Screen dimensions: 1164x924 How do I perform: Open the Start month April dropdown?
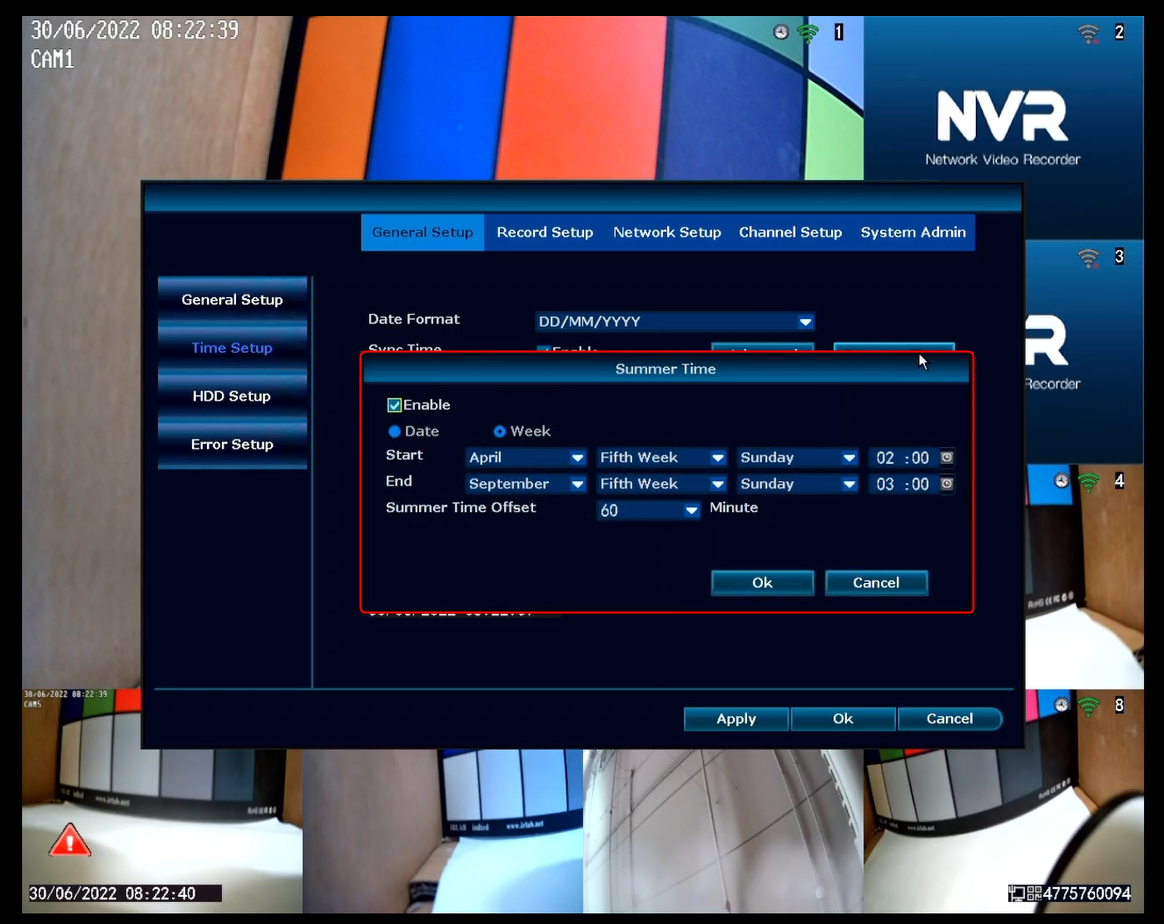click(526, 458)
